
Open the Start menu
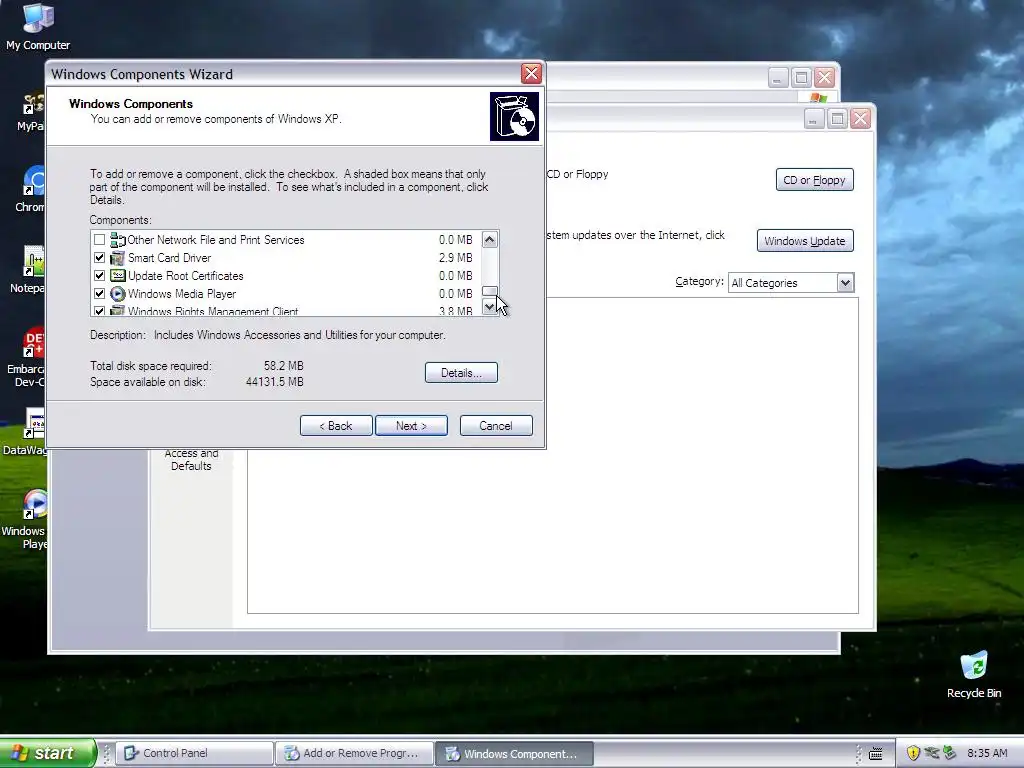click(47, 753)
